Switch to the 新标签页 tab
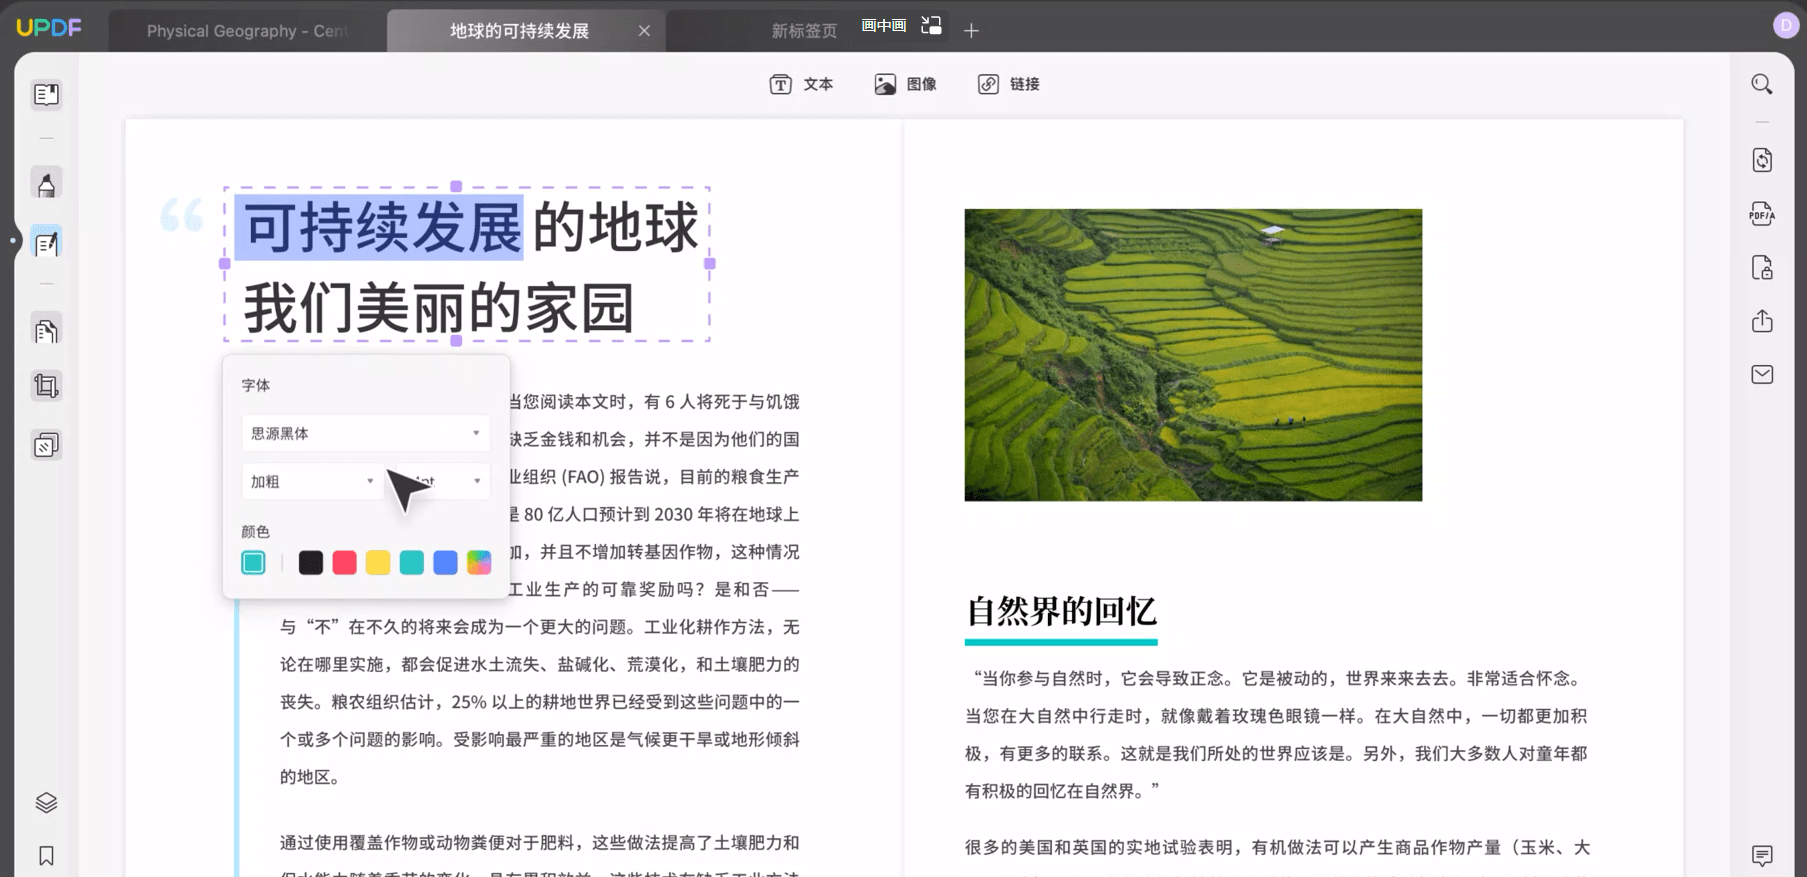This screenshot has height=877, width=1807. click(x=804, y=31)
